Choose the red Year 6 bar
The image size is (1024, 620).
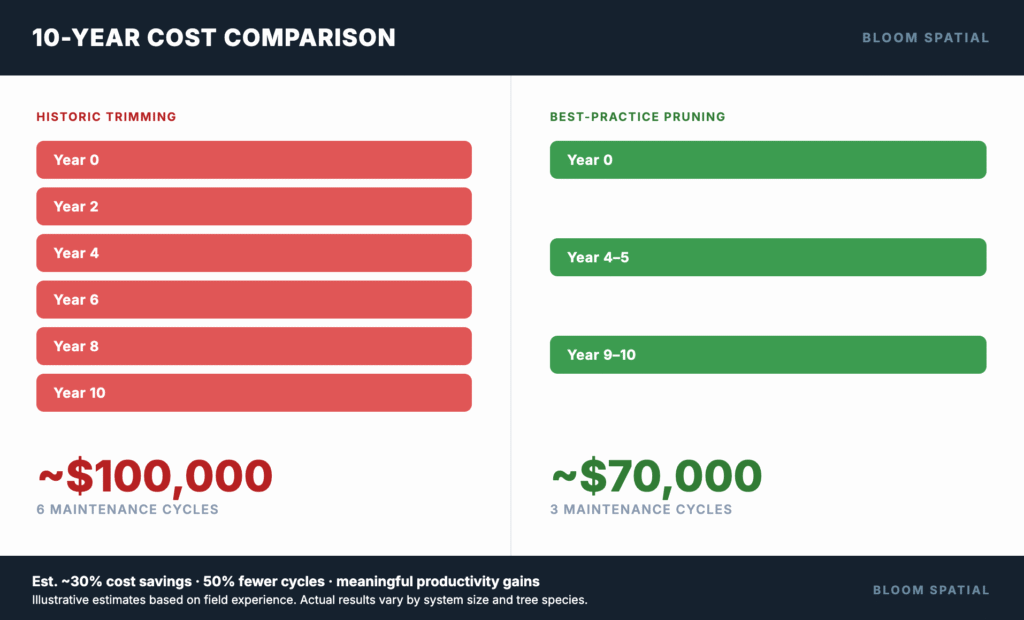(254, 299)
